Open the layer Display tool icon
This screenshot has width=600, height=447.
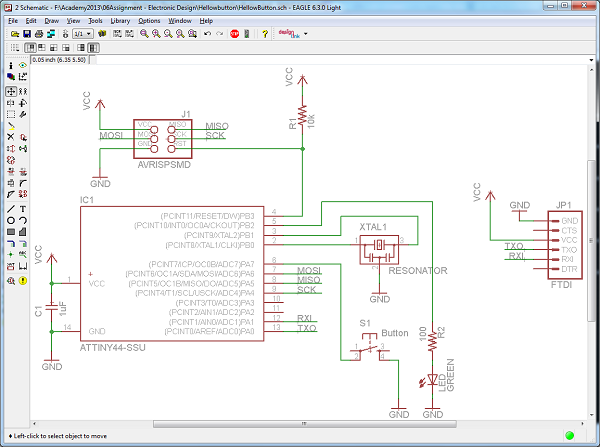coord(11,77)
